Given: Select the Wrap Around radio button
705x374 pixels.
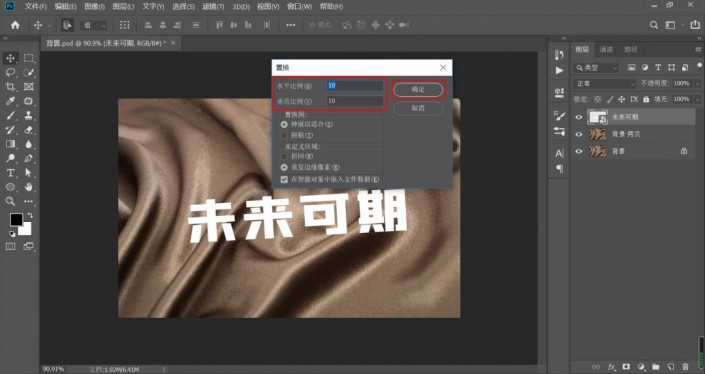Looking at the screenshot, I should pos(284,156).
